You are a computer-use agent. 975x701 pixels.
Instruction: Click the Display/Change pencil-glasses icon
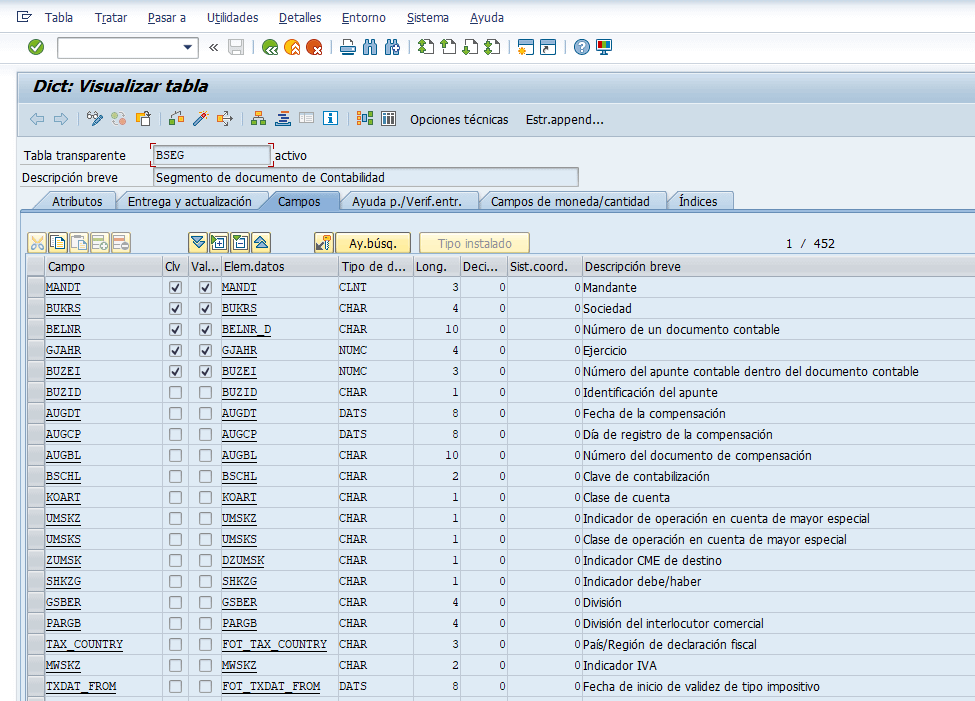(x=95, y=119)
